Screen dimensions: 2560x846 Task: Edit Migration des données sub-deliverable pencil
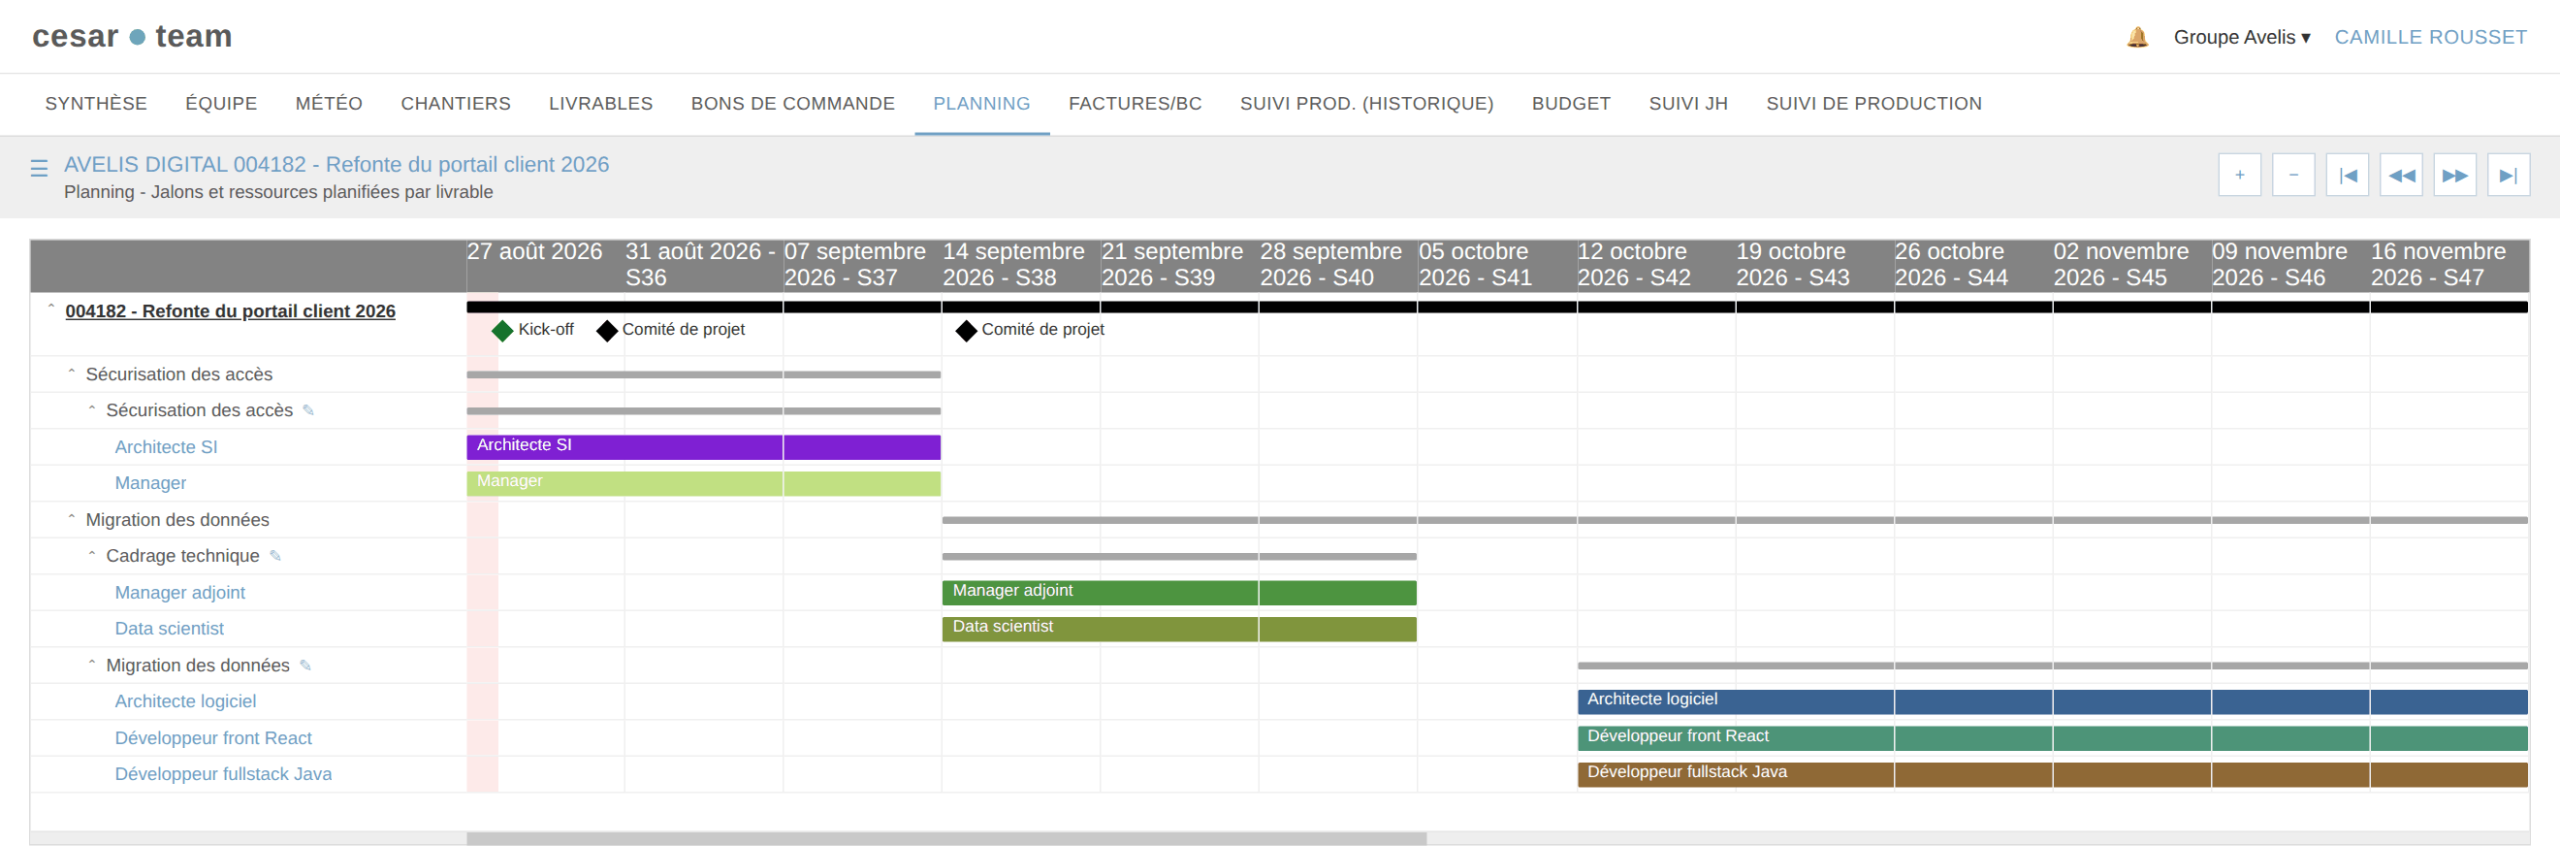tap(305, 665)
